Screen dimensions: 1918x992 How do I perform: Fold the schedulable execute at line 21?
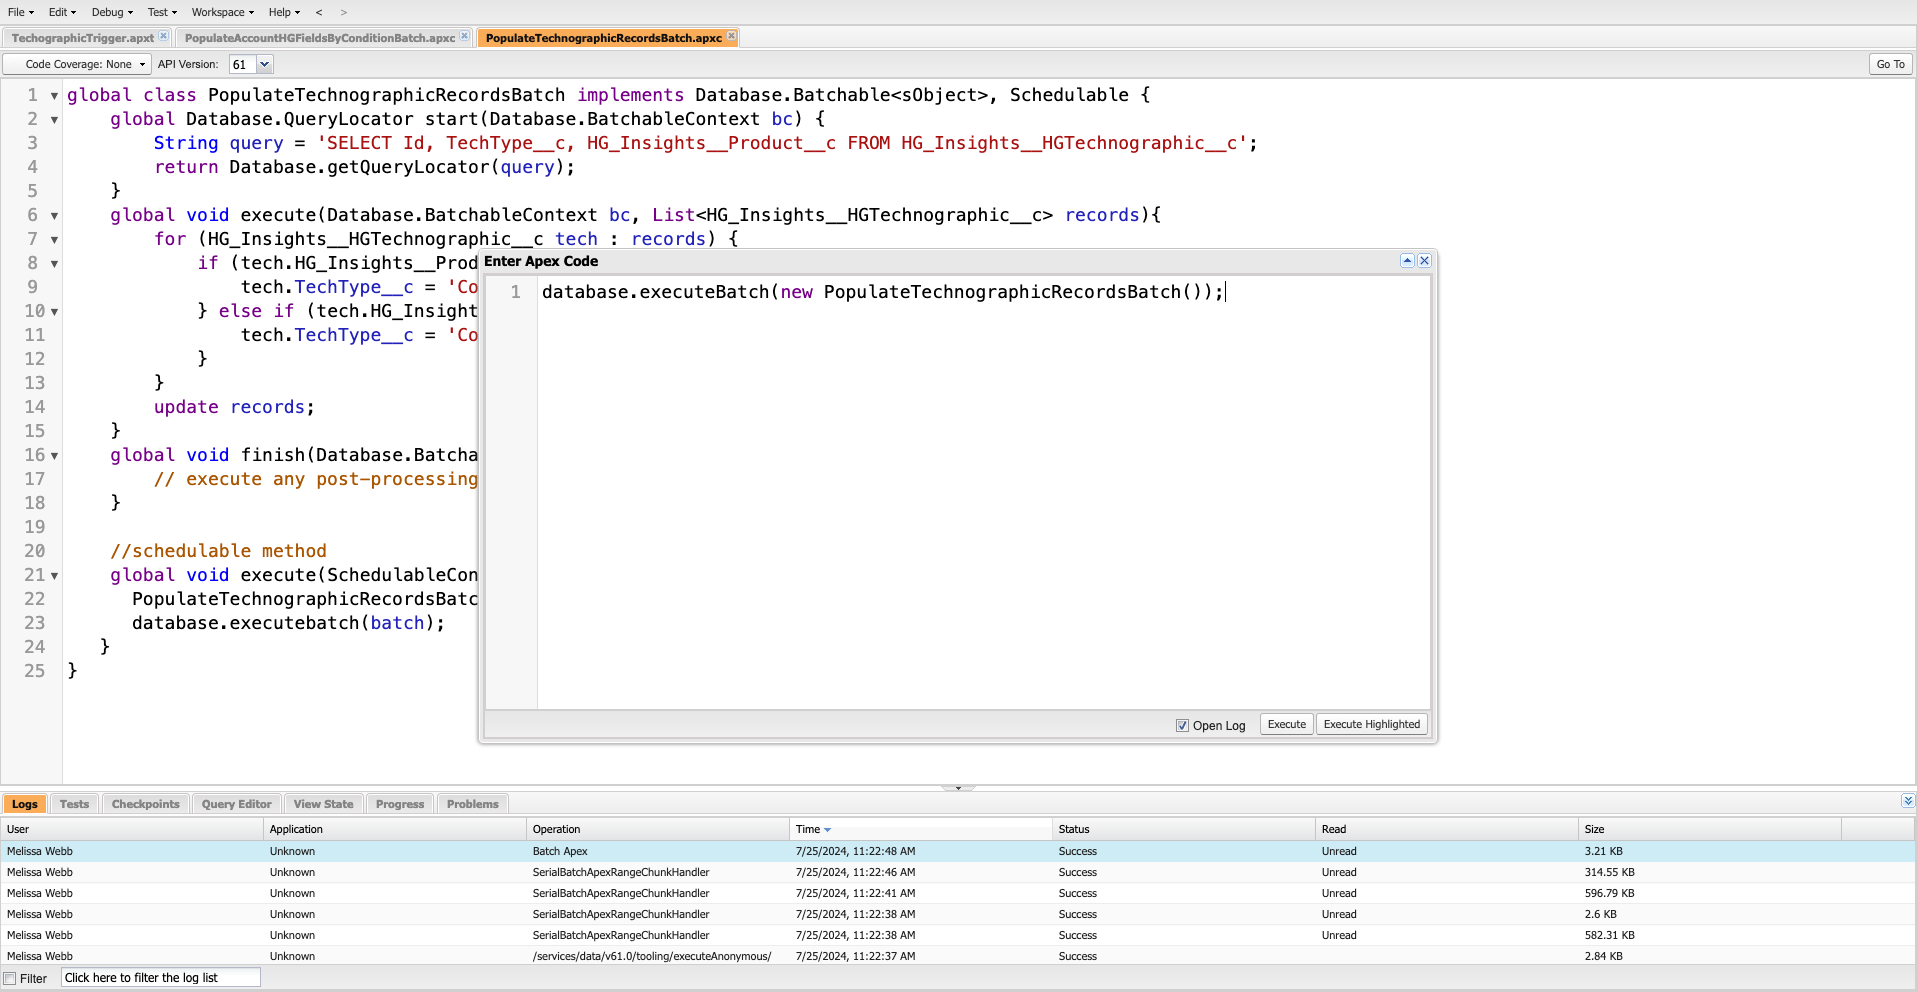click(54, 576)
